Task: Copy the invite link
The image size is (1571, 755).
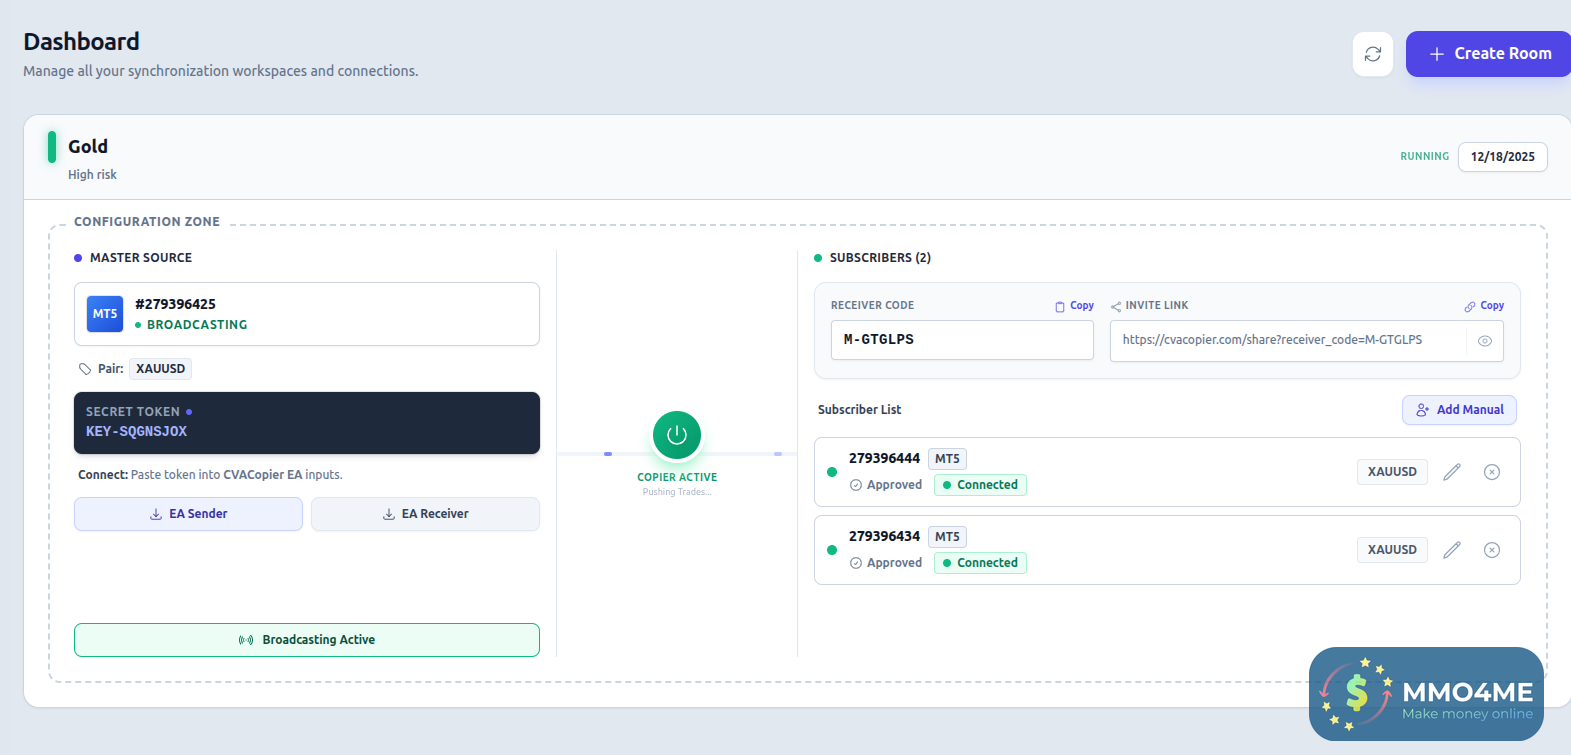Action: pos(1484,306)
